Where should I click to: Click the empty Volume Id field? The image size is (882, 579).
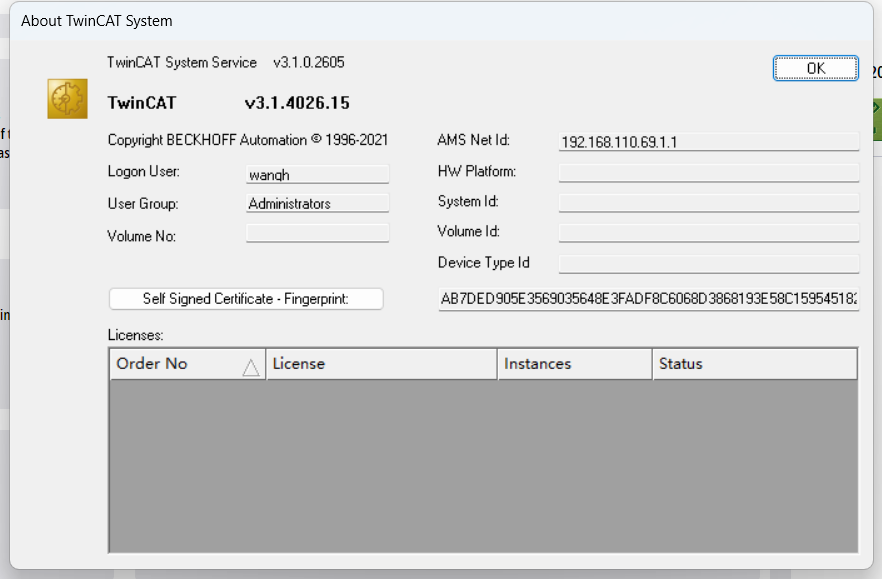pyautogui.click(x=709, y=233)
